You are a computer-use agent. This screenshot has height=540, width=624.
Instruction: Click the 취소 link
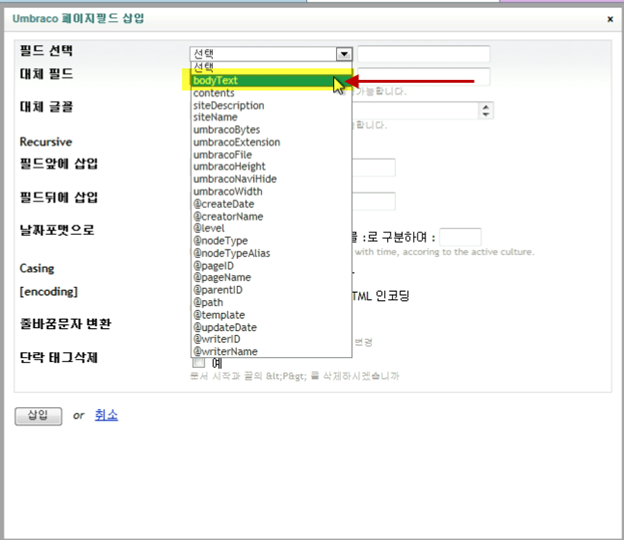pyautogui.click(x=106, y=415)
